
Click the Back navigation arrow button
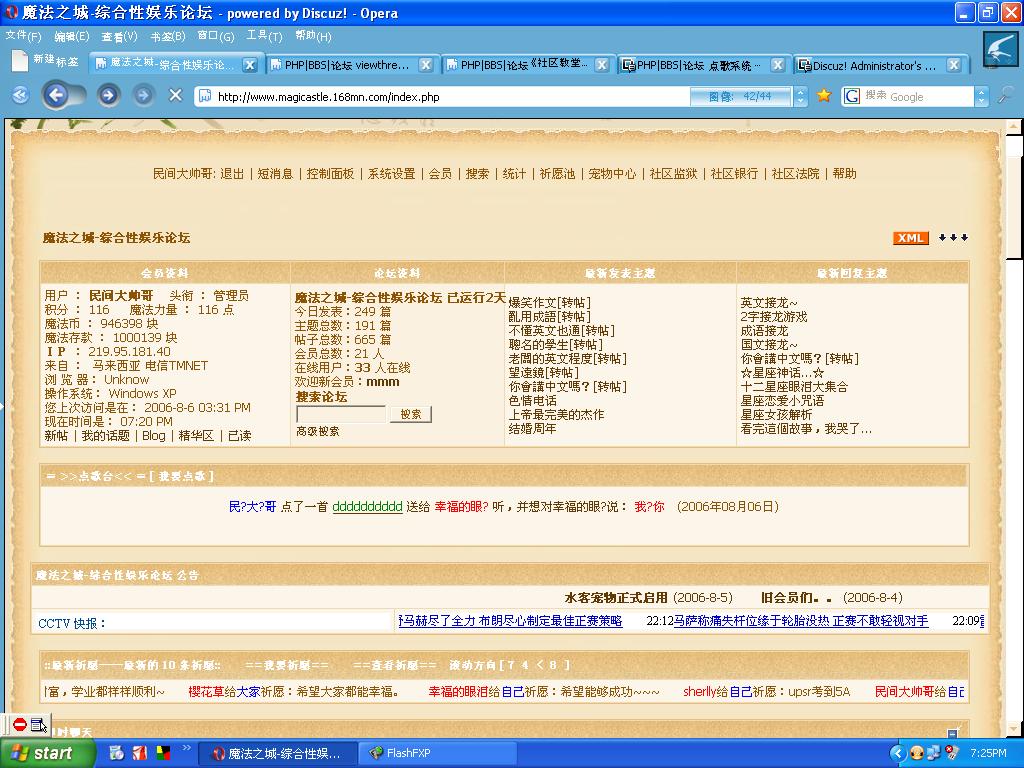[55, 96]
